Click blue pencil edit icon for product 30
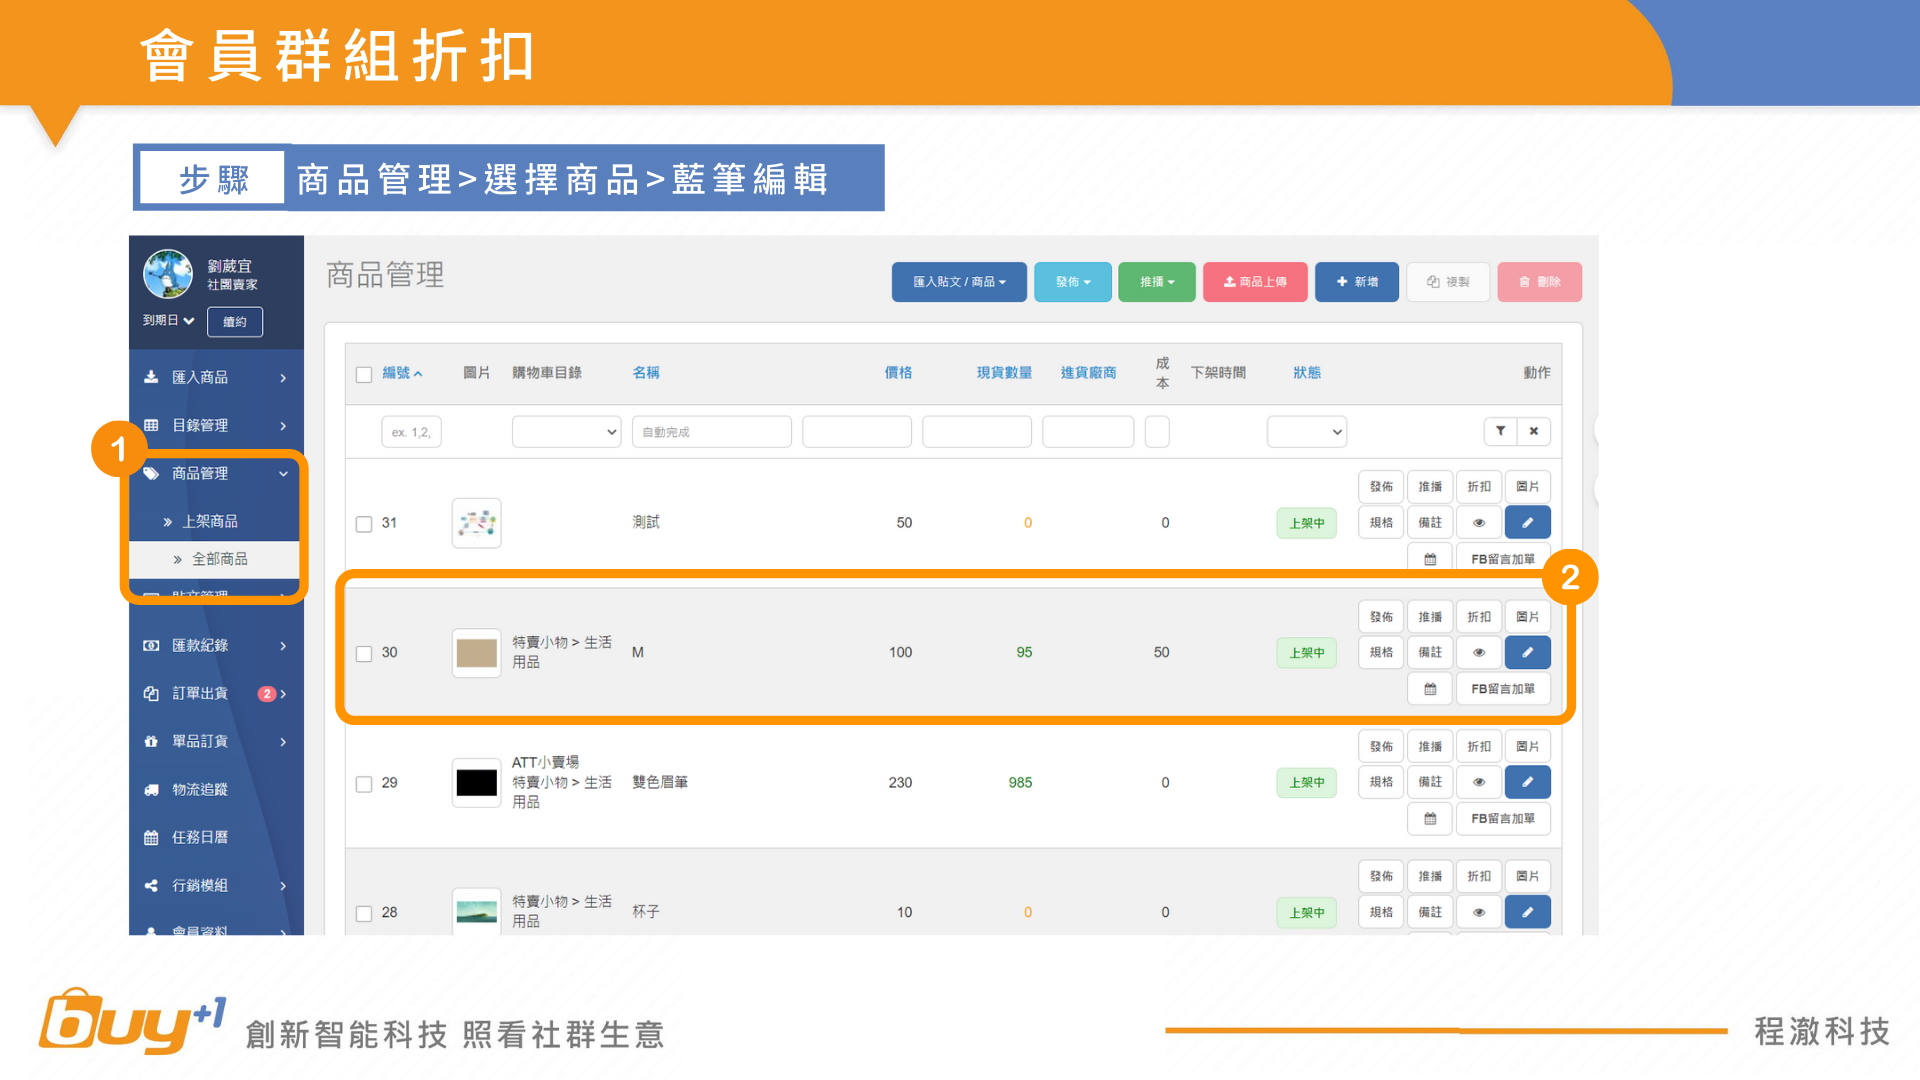1920x1080 pixels. [x=1527, y=652]
